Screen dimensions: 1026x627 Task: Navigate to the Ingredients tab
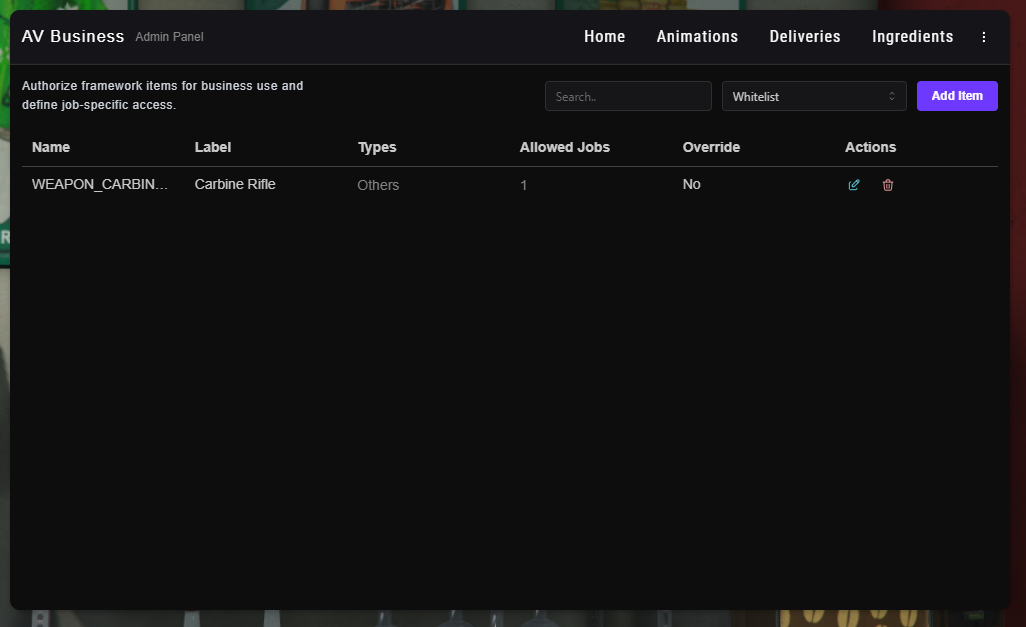coord(912,37)
